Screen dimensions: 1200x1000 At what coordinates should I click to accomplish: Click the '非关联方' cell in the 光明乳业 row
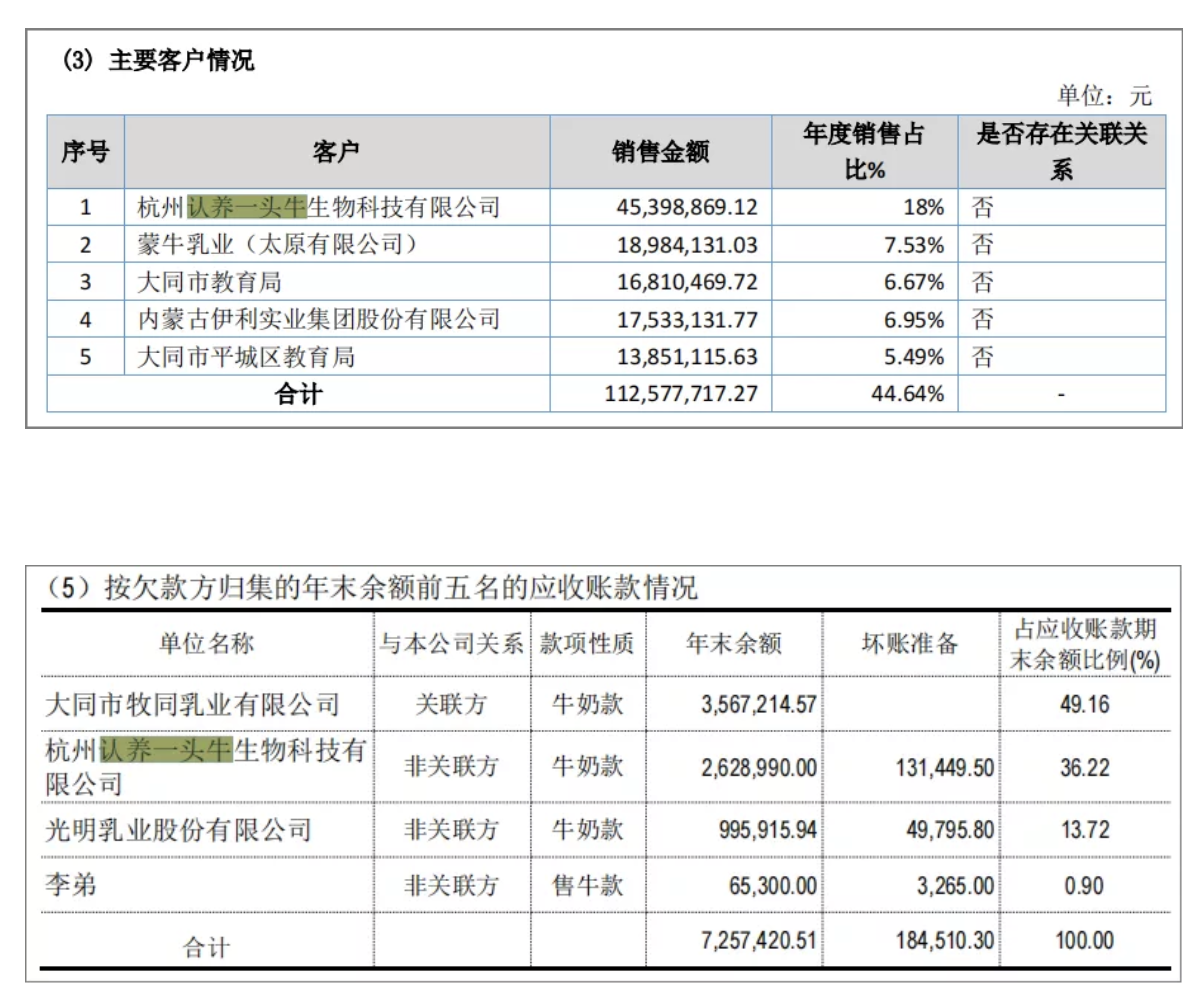pyautogui.click(x=451, y=829)
